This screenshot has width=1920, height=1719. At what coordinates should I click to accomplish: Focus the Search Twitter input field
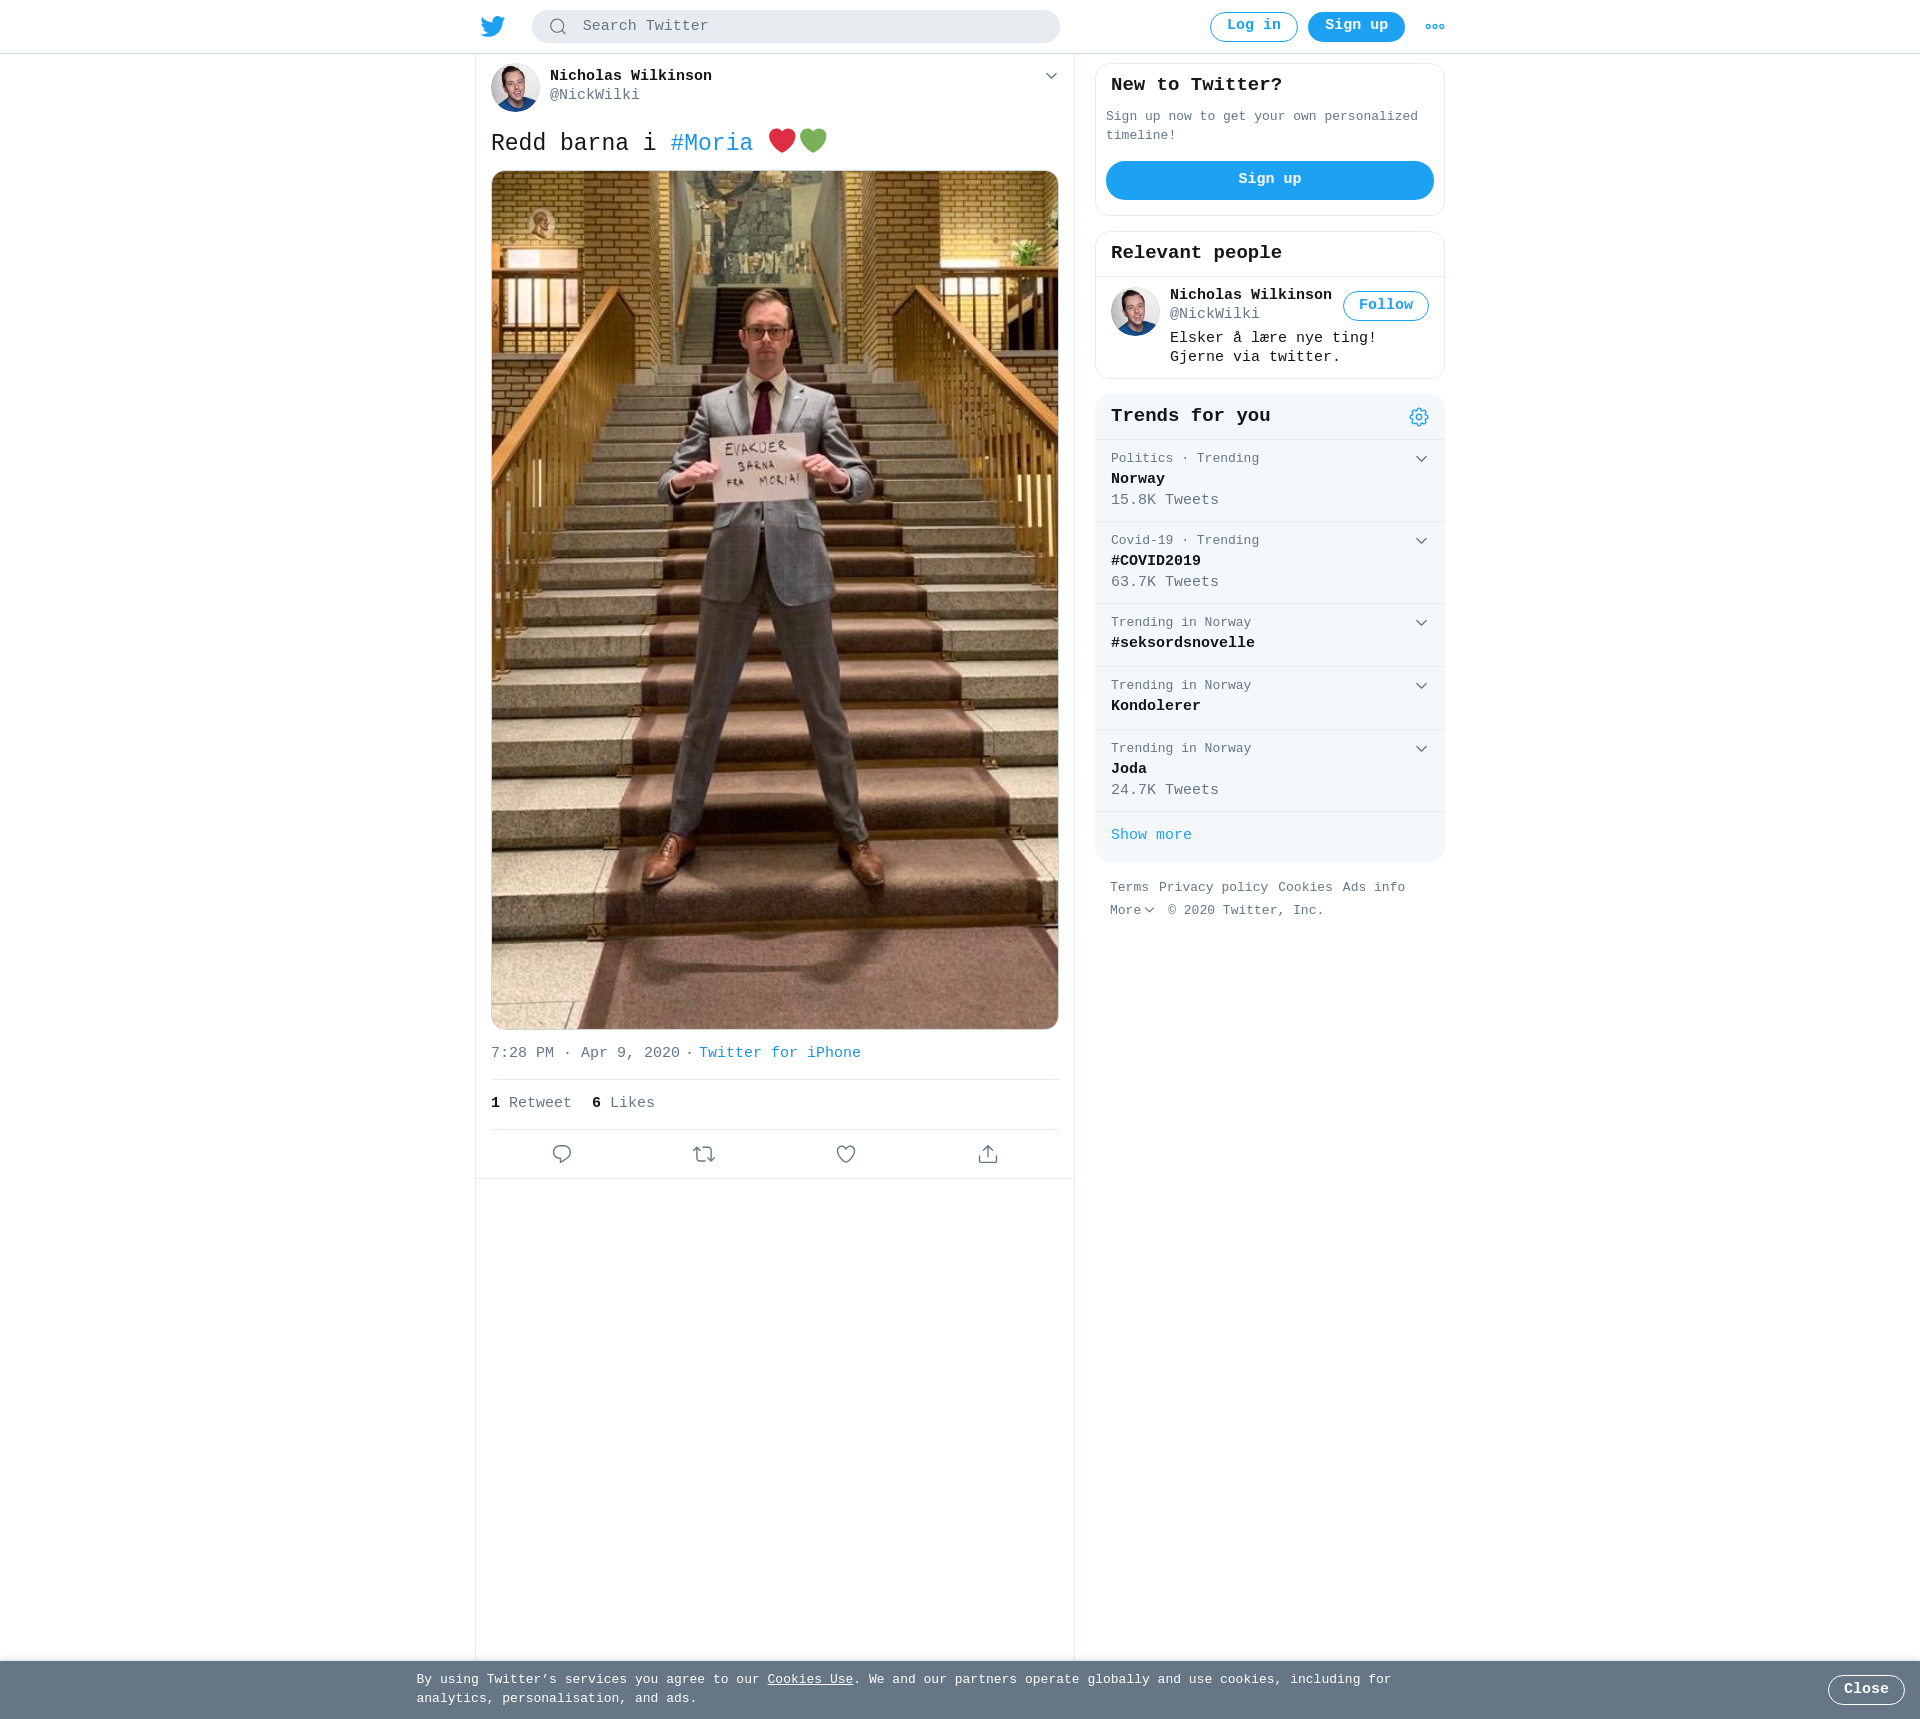[796, 27]
